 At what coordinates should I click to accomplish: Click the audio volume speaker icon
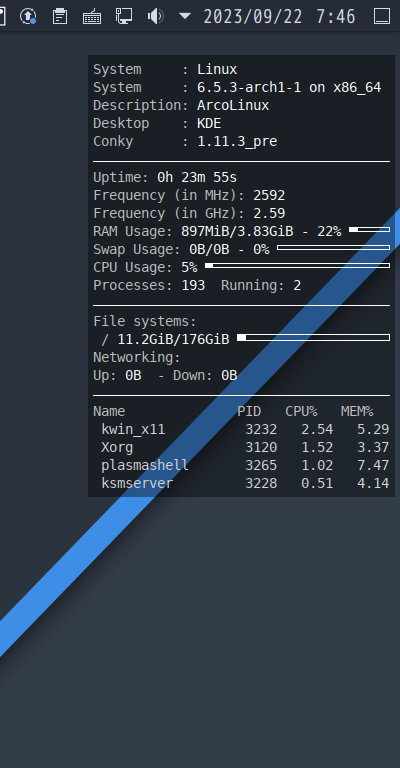point(155,16)
